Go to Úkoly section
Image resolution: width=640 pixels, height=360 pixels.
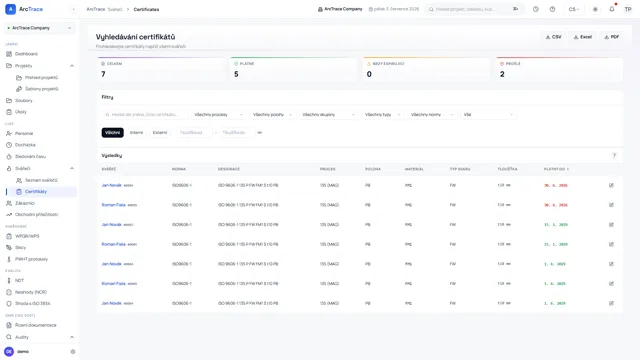click(x=21, y=112)
